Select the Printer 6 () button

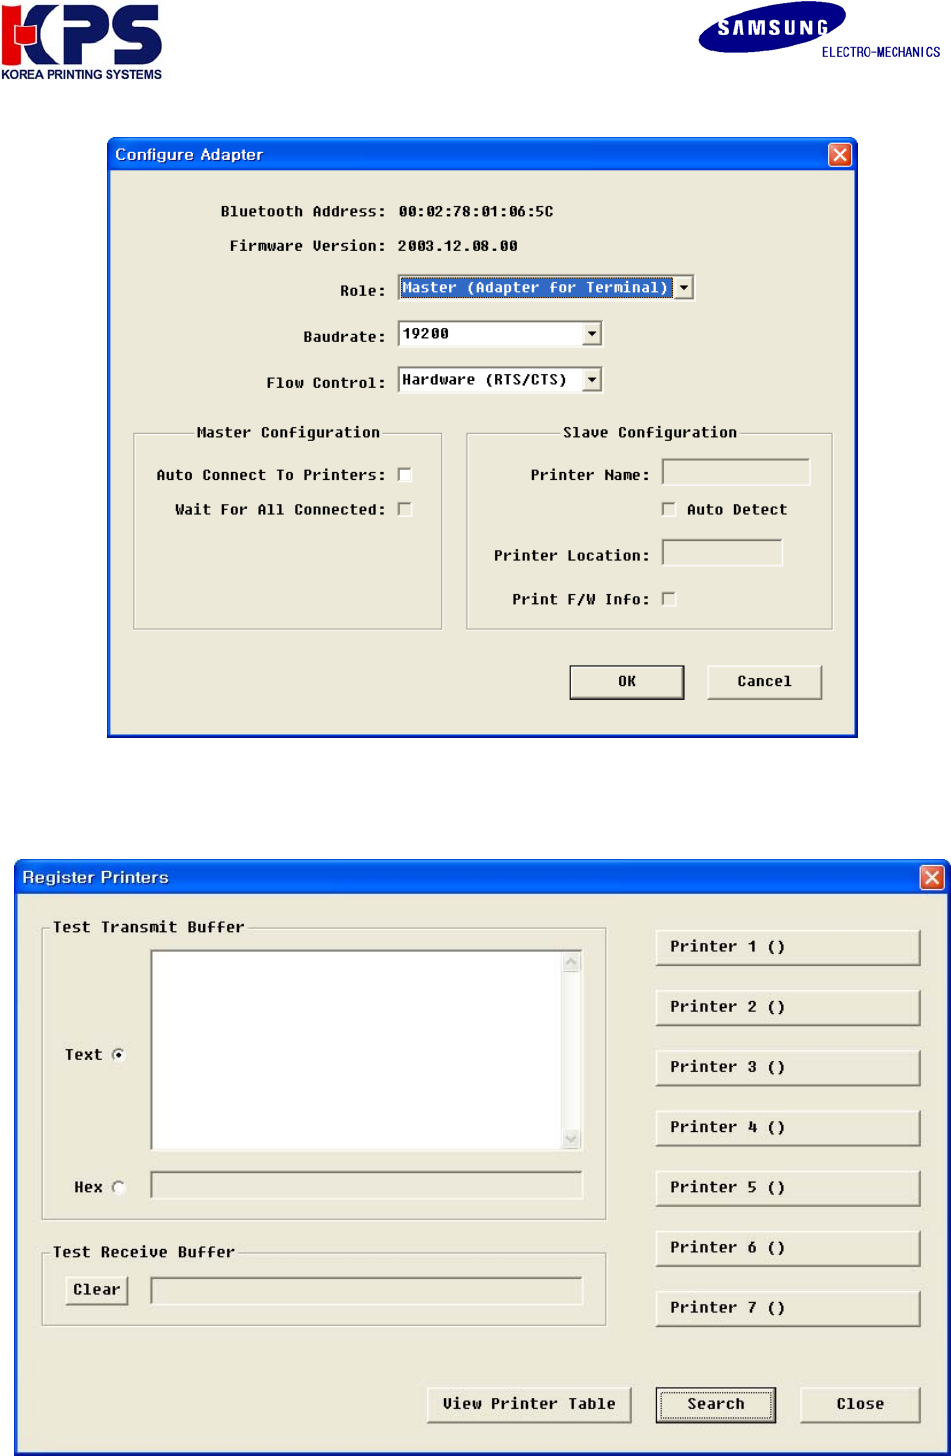click(787, 1247)
